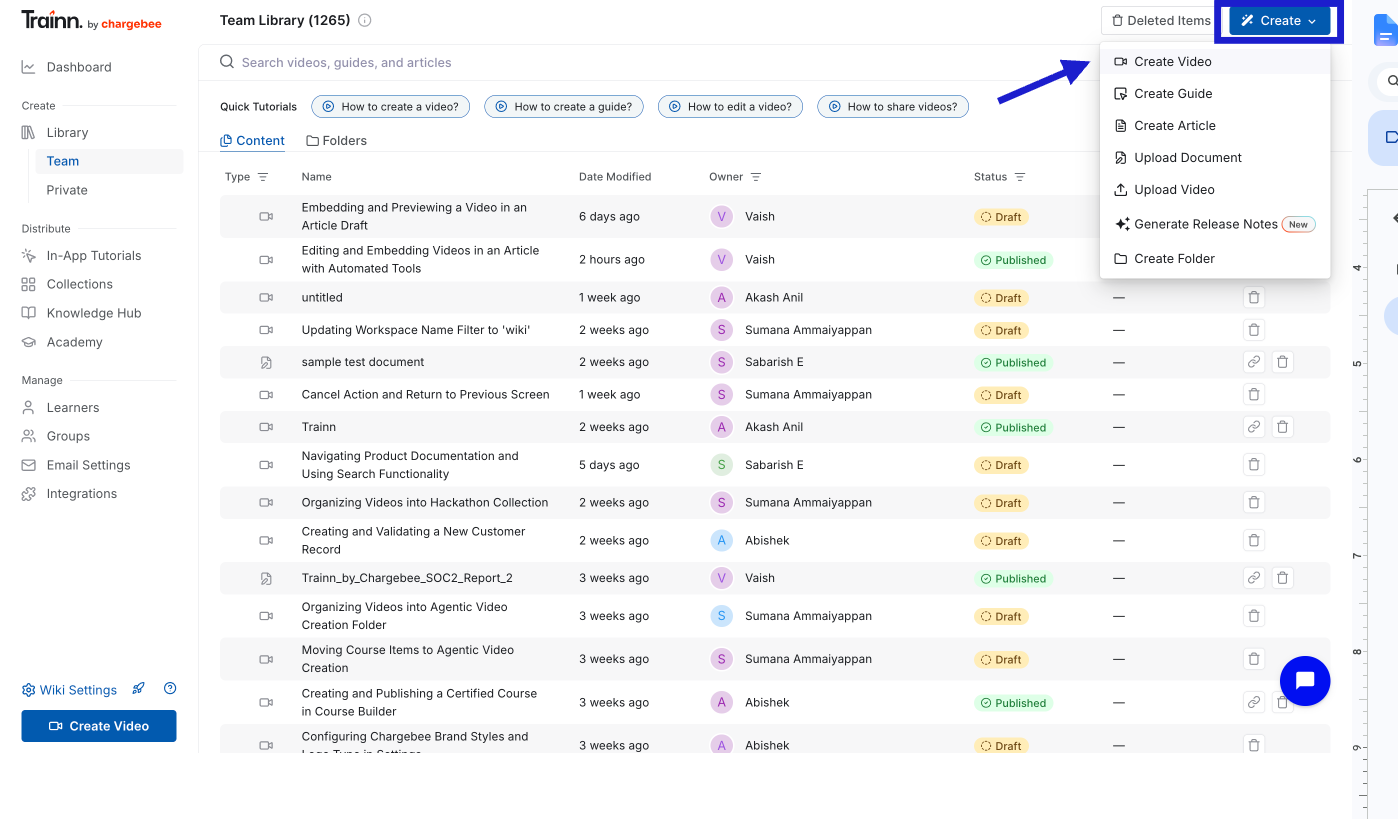The width and height of the screenshot is (1398, 819).
Task: Delete 'Creating and Validating a New Customer Record'
Action: coord(1254,541)
